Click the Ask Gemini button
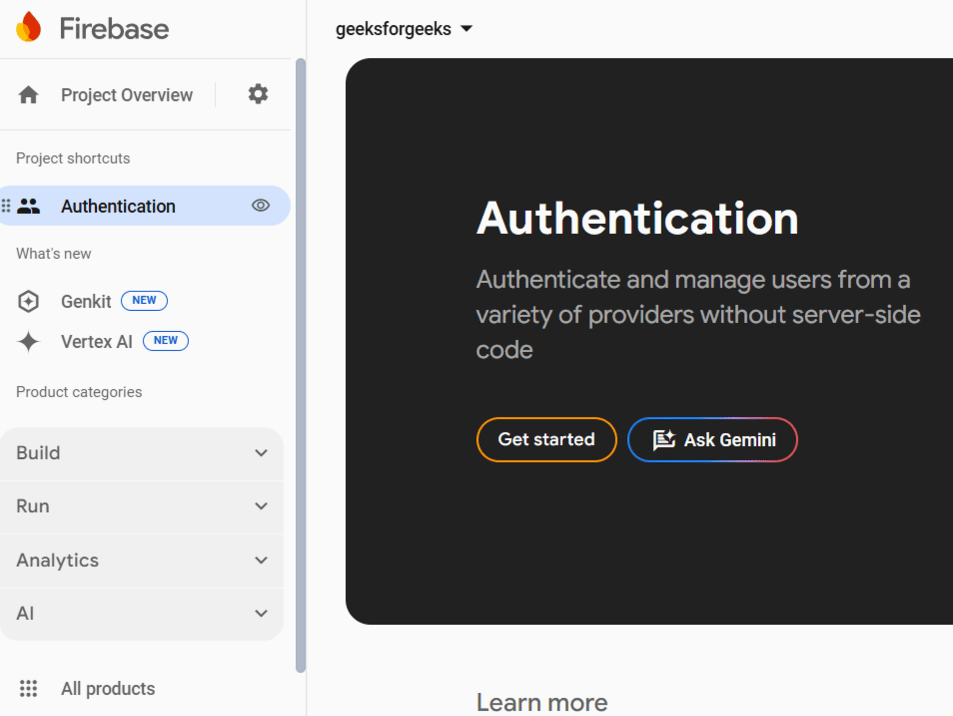Viewport: 953px width, 716px height. [712, 440]
